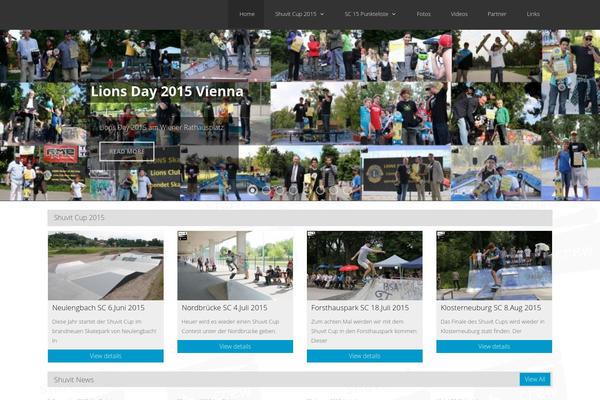Open the Klosterneuburg SC 8.Aug 2015 title
600x400 pixels.
[485, 308]
